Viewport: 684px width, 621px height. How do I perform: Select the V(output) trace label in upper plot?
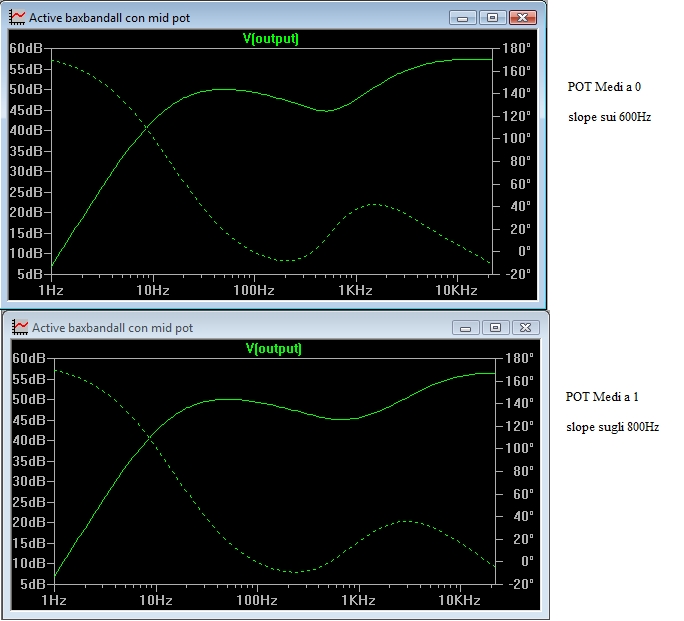pos(271,39)
